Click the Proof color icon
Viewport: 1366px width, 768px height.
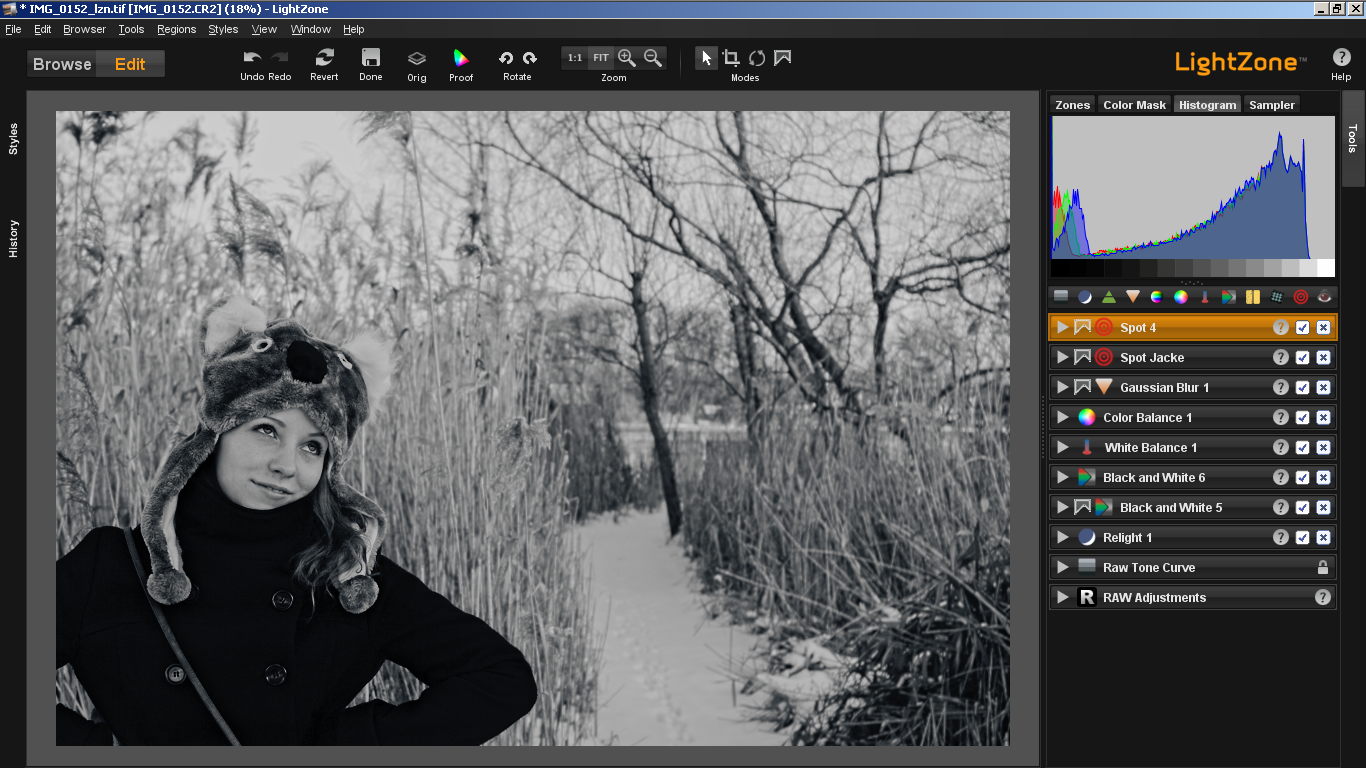tap(461, 58)
